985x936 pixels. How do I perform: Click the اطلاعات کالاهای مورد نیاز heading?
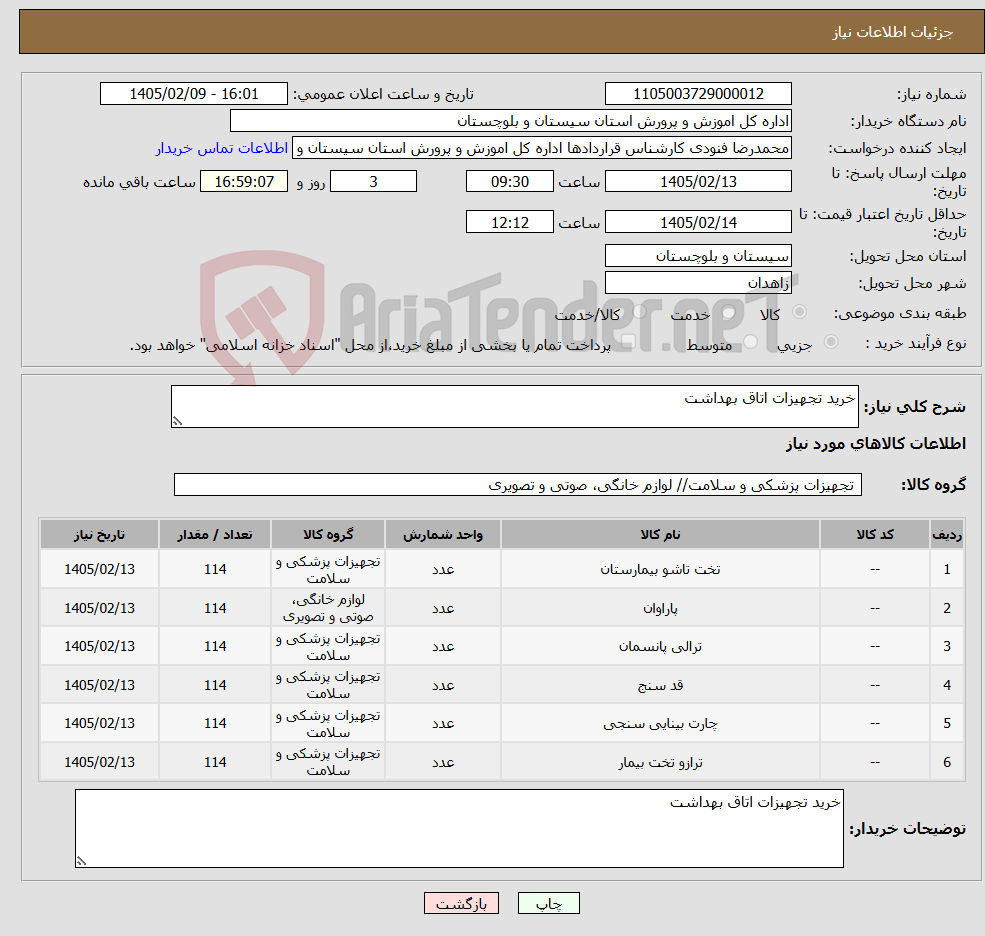click(x=876, y=444)
